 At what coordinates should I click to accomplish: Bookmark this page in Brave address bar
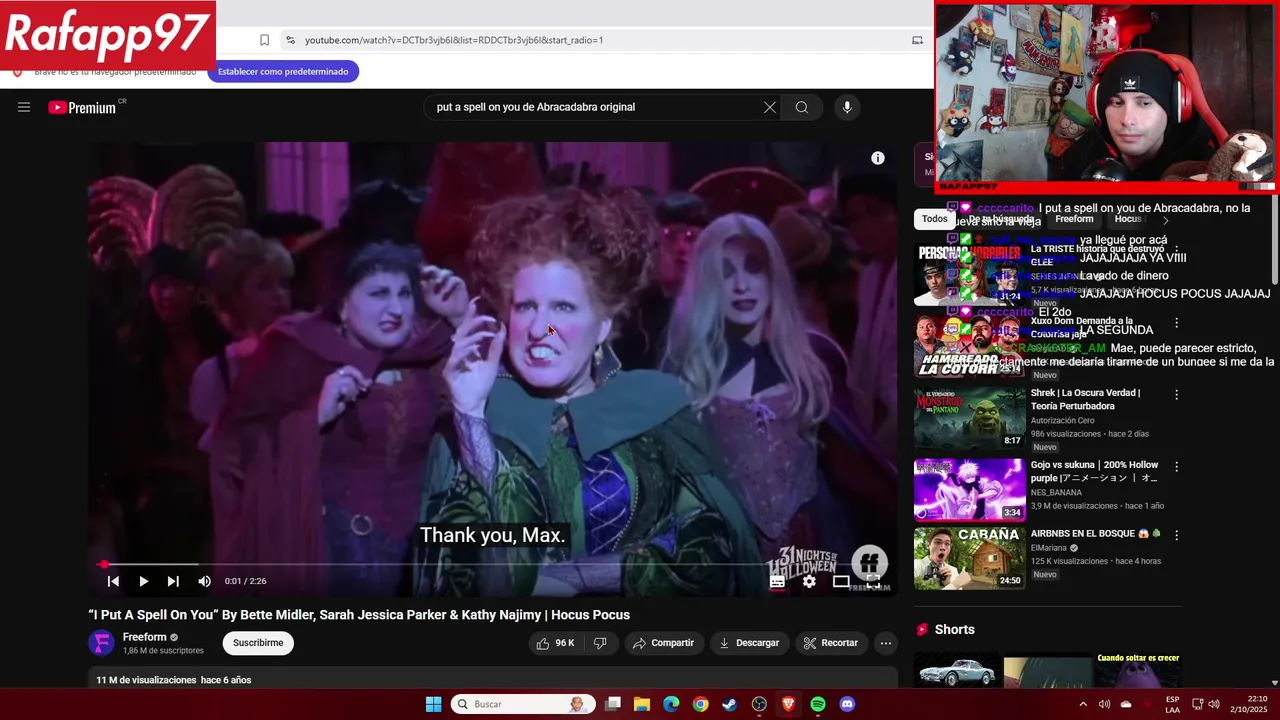(264, 40)
